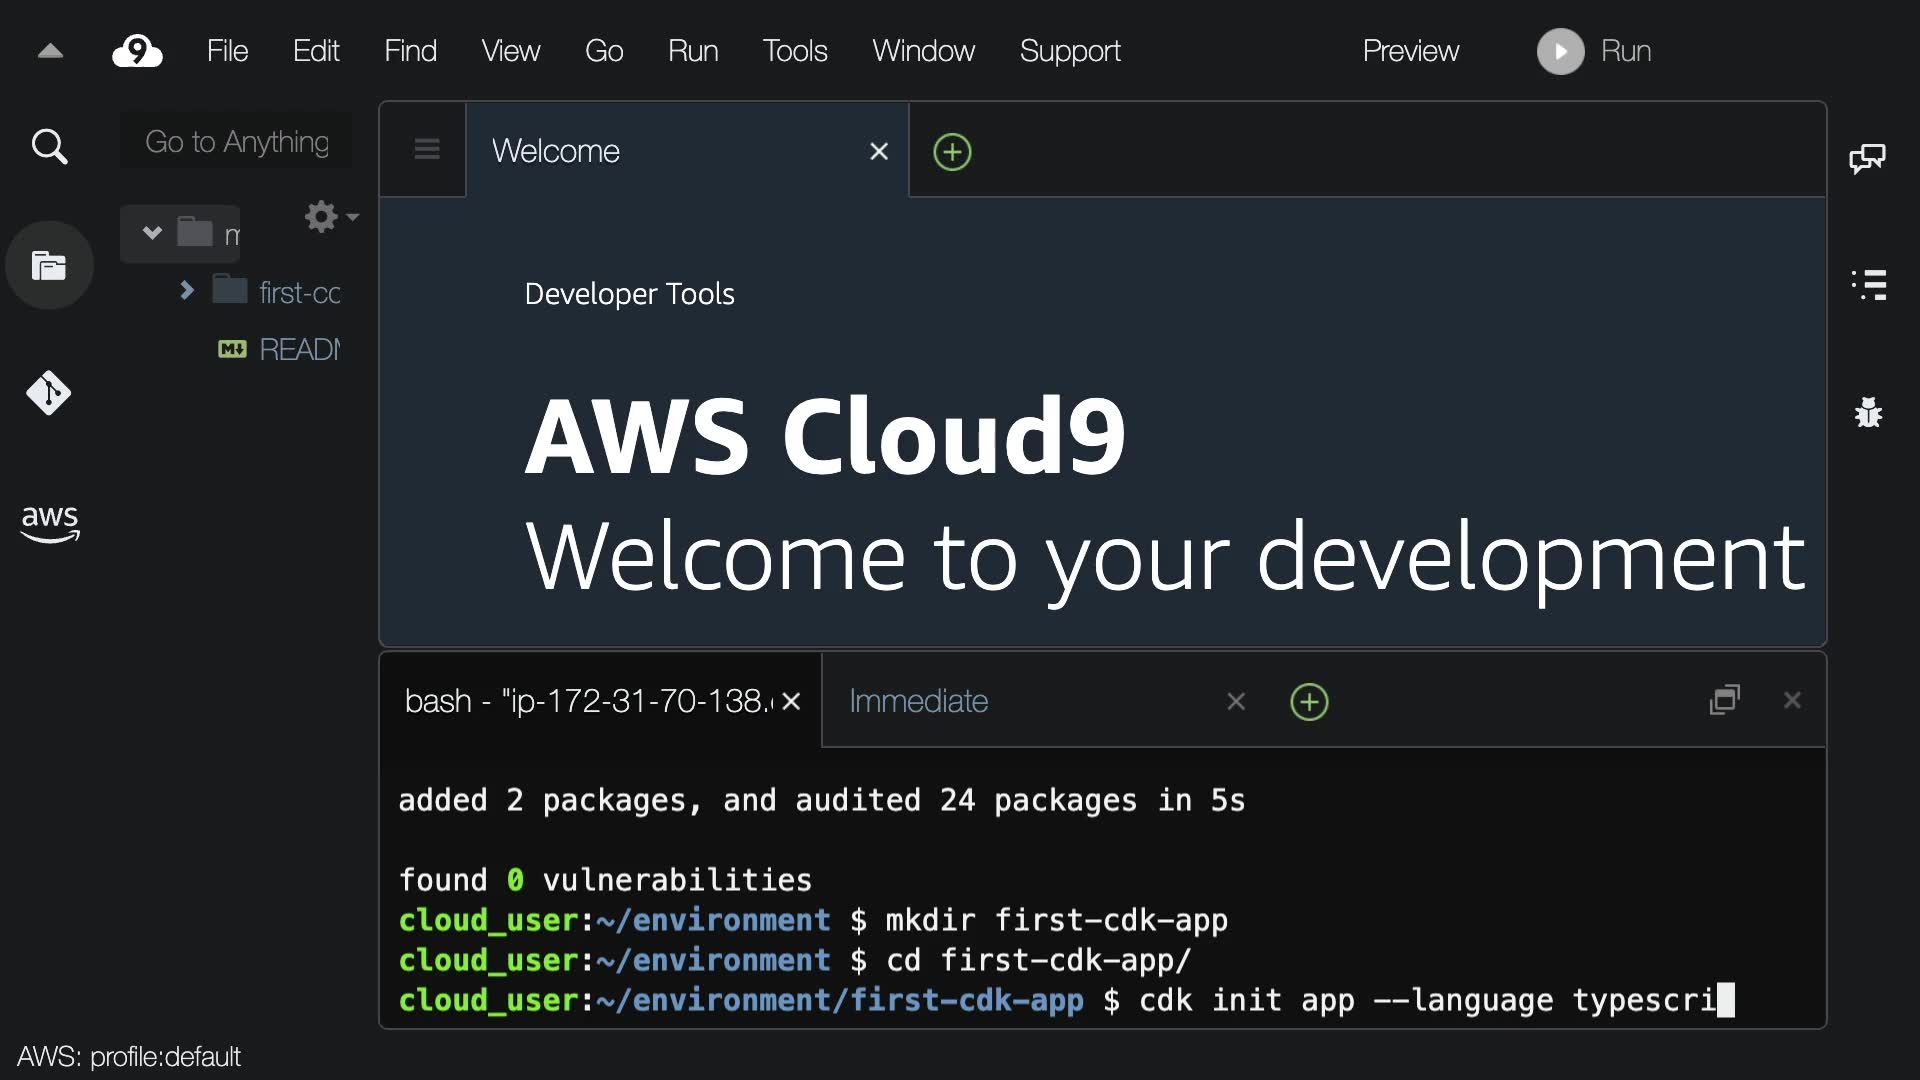Expand the first-cdk-app folder
Viewport: 1920px width, 1080px height.
(186, 291)
